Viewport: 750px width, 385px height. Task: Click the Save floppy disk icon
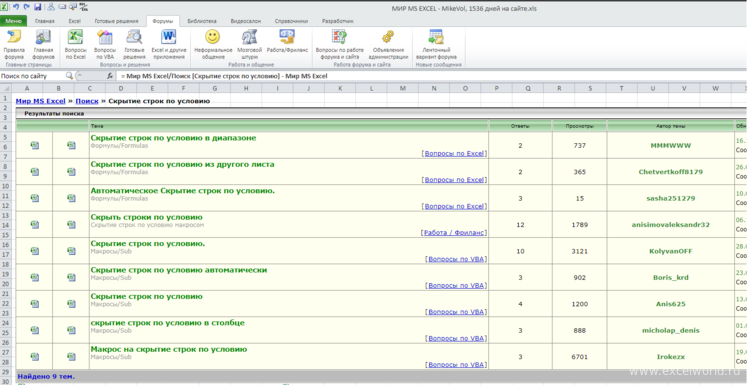37,7
